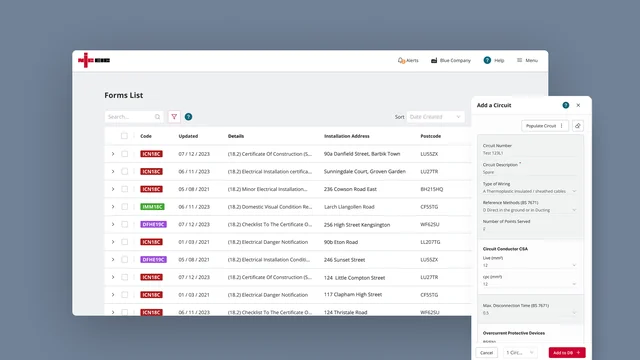Screen dimensions: 640x360
Task: Expand the Larch Llangollen Road row
Action: (x=113, y=207)
